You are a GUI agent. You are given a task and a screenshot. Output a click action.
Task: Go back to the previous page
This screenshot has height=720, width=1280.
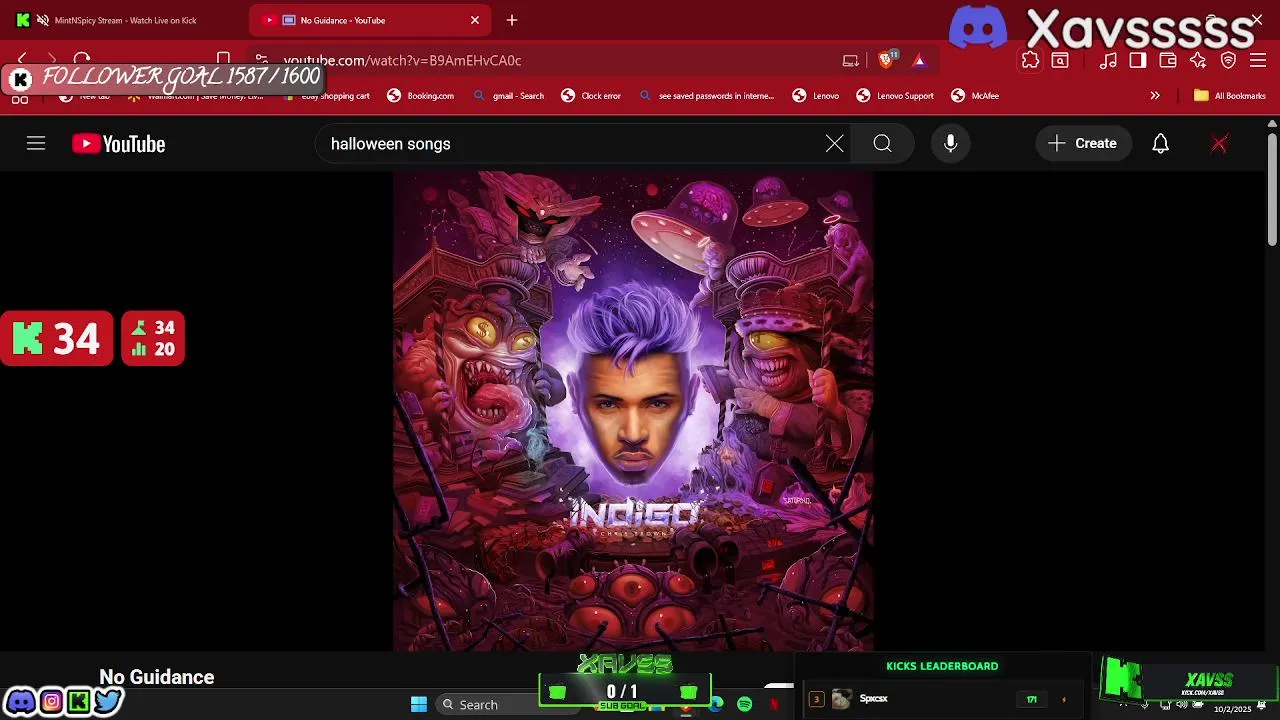tap(22, 60)
